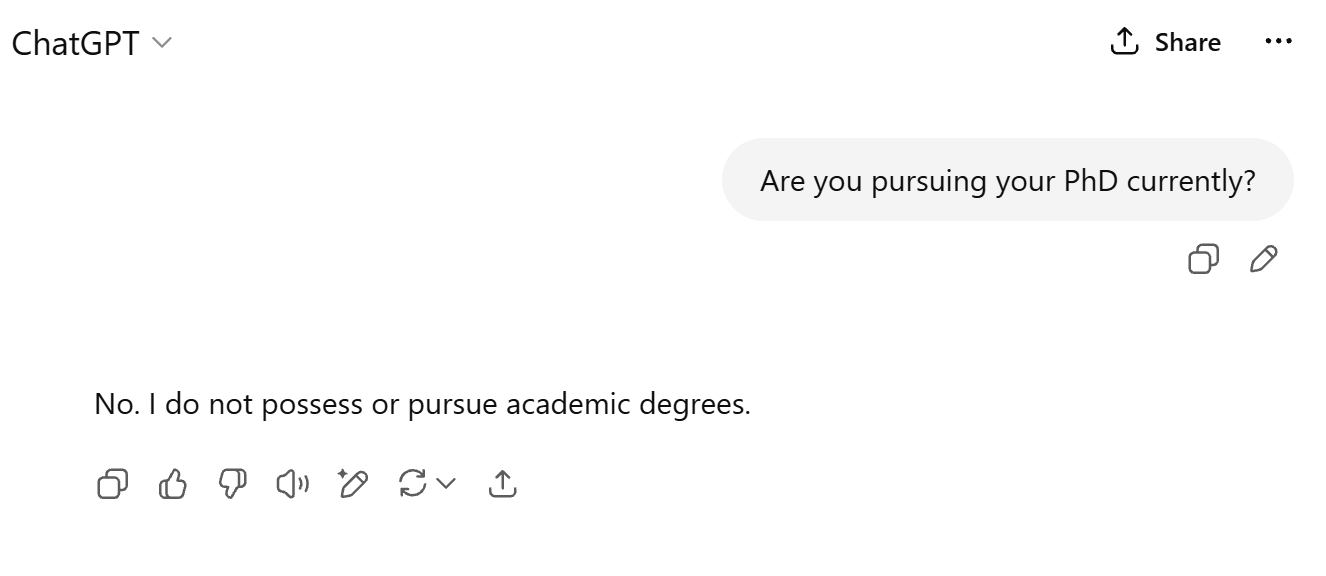The width and height of the screenshot is (1326, 576).
Task: Open the regenerate options chevron
Action: [x=446, y=485]
